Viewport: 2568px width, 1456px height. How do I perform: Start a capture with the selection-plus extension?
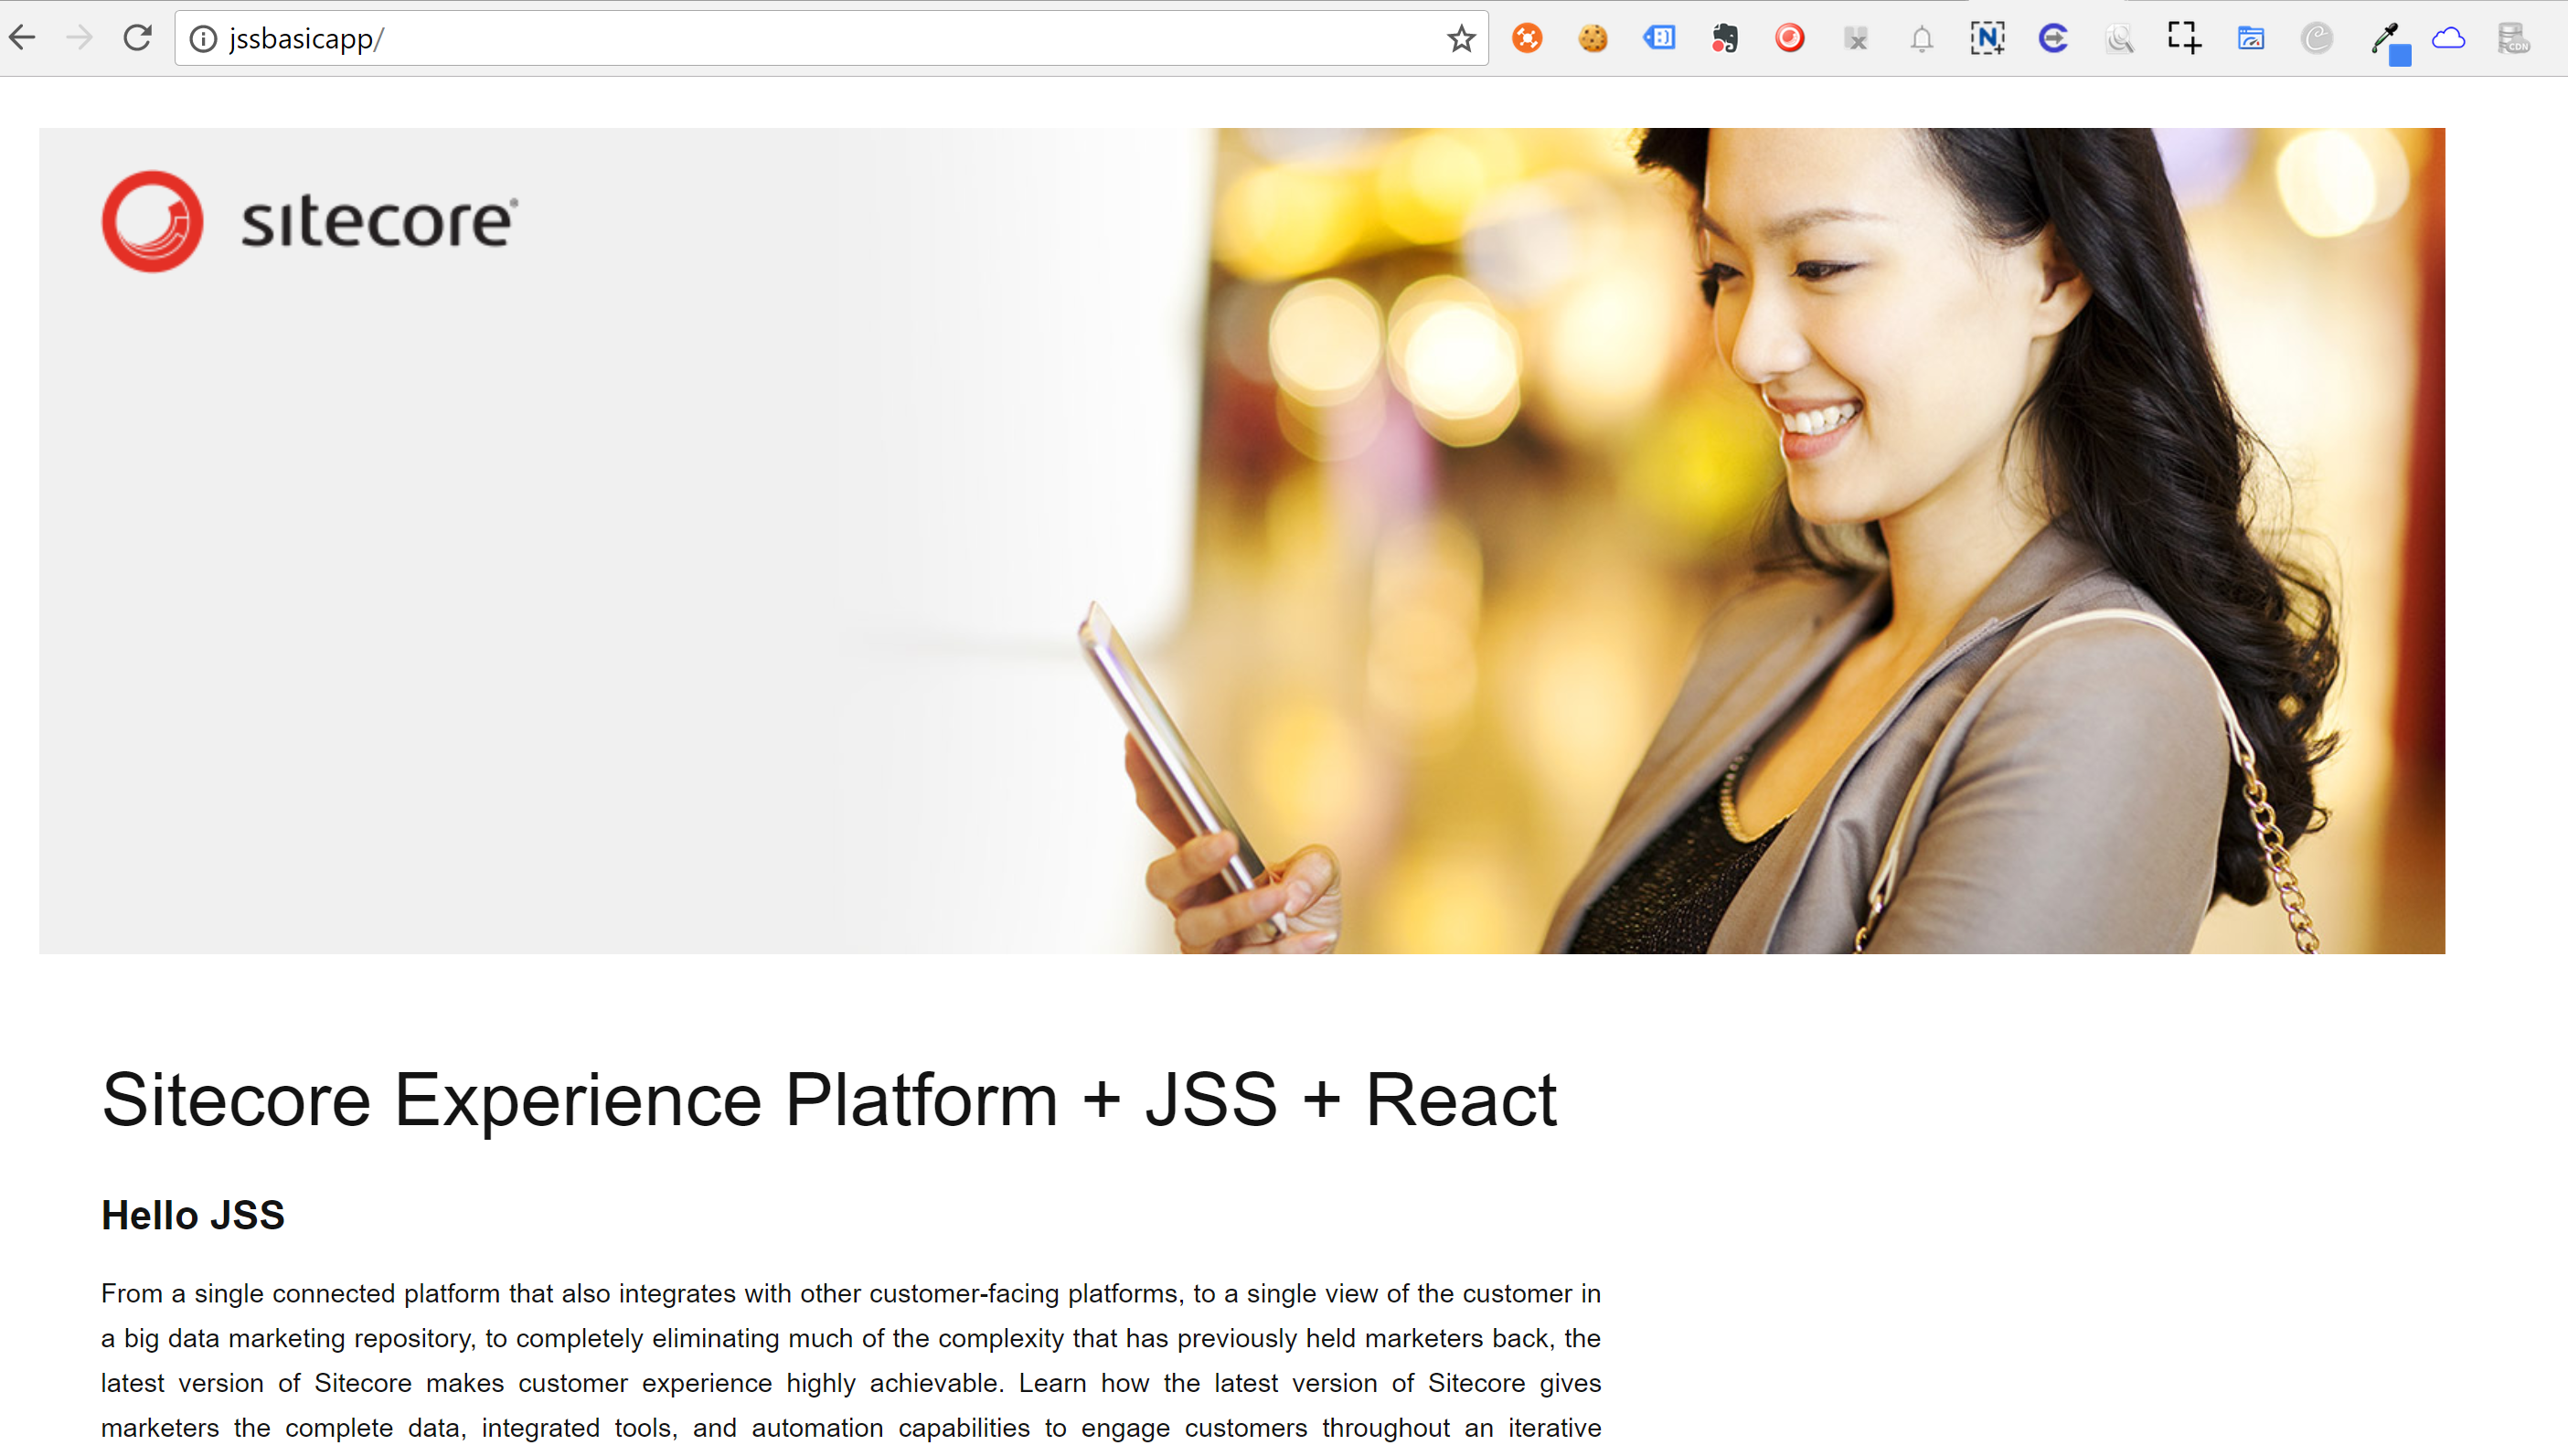[2184, 38]
